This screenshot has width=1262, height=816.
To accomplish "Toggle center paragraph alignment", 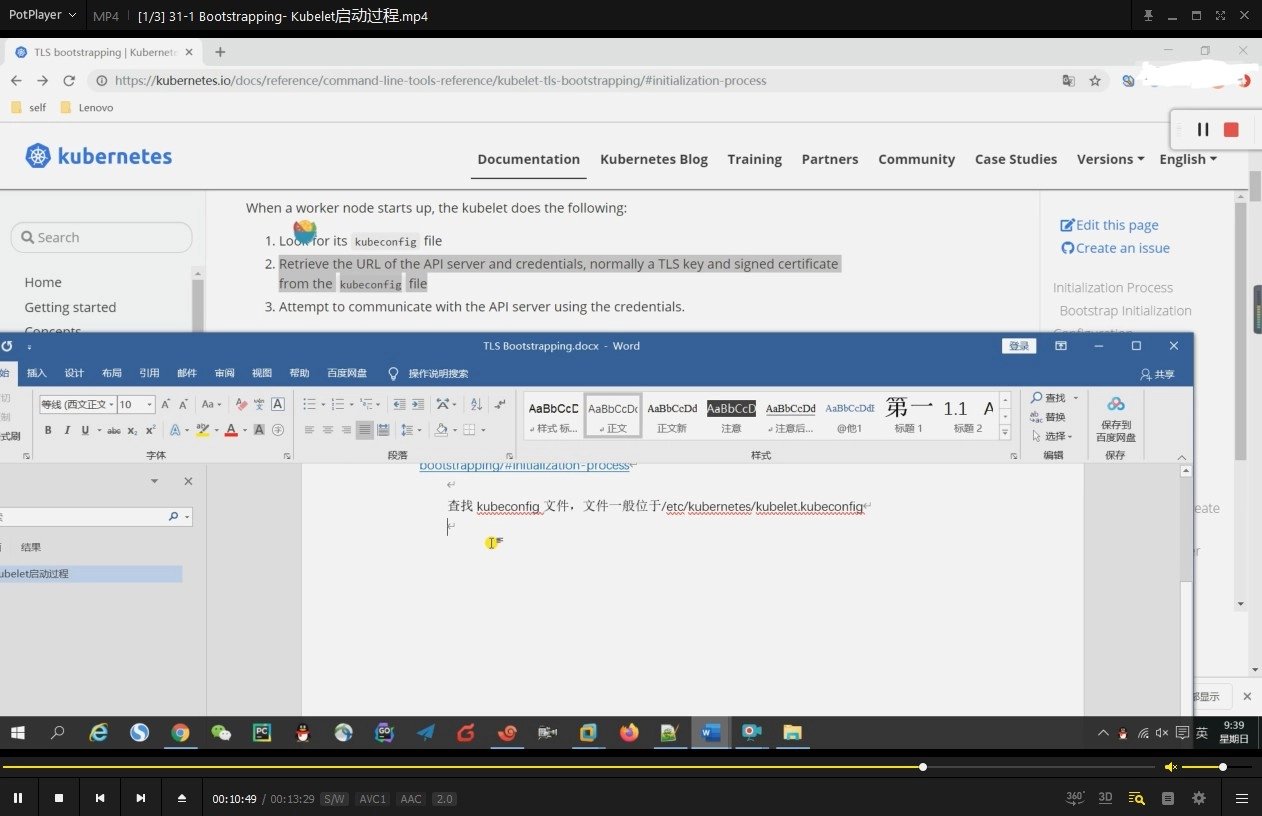I will point(329,429).
